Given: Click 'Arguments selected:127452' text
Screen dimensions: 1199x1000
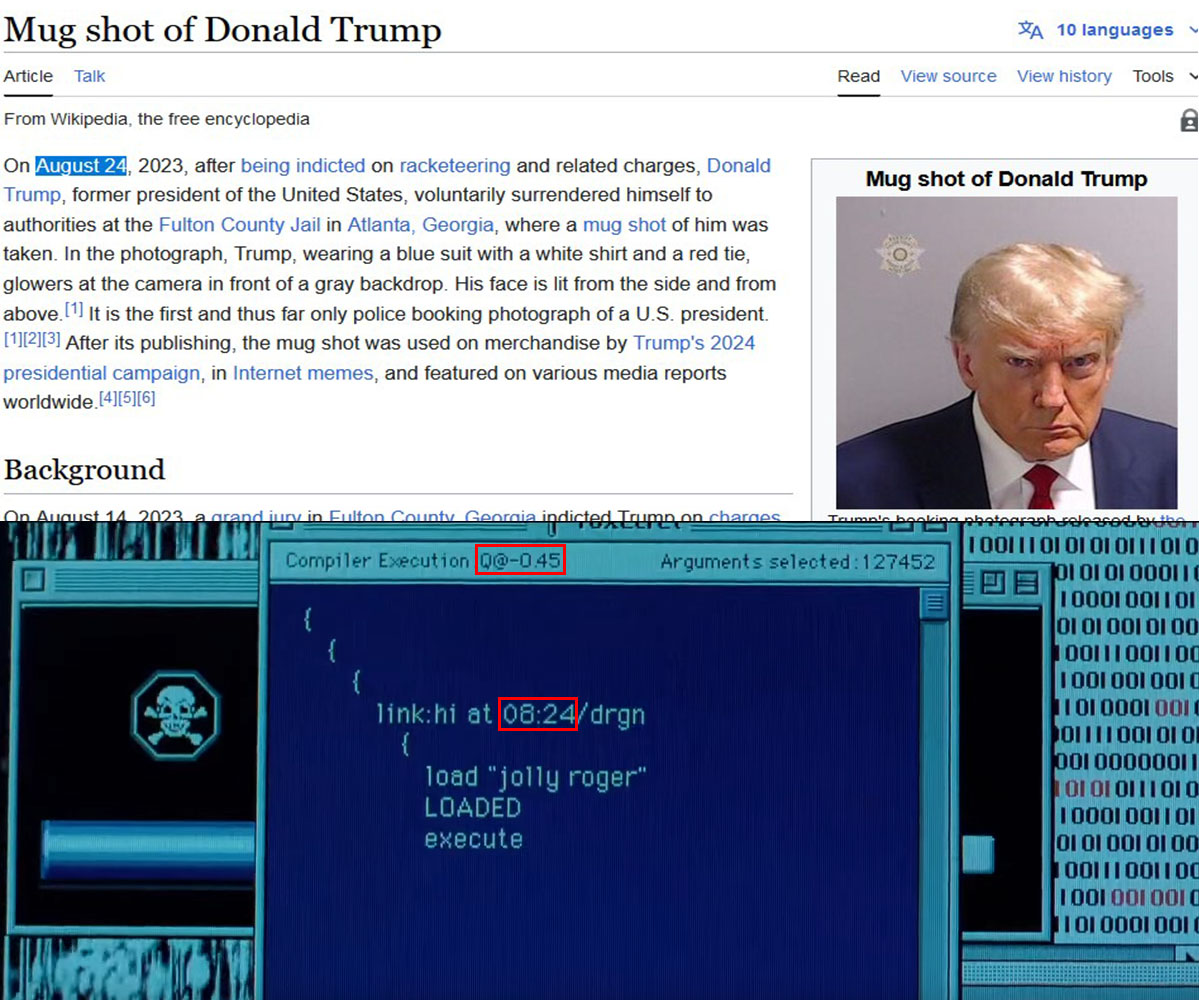Looking at the screenshot, I should pos(798,562).
